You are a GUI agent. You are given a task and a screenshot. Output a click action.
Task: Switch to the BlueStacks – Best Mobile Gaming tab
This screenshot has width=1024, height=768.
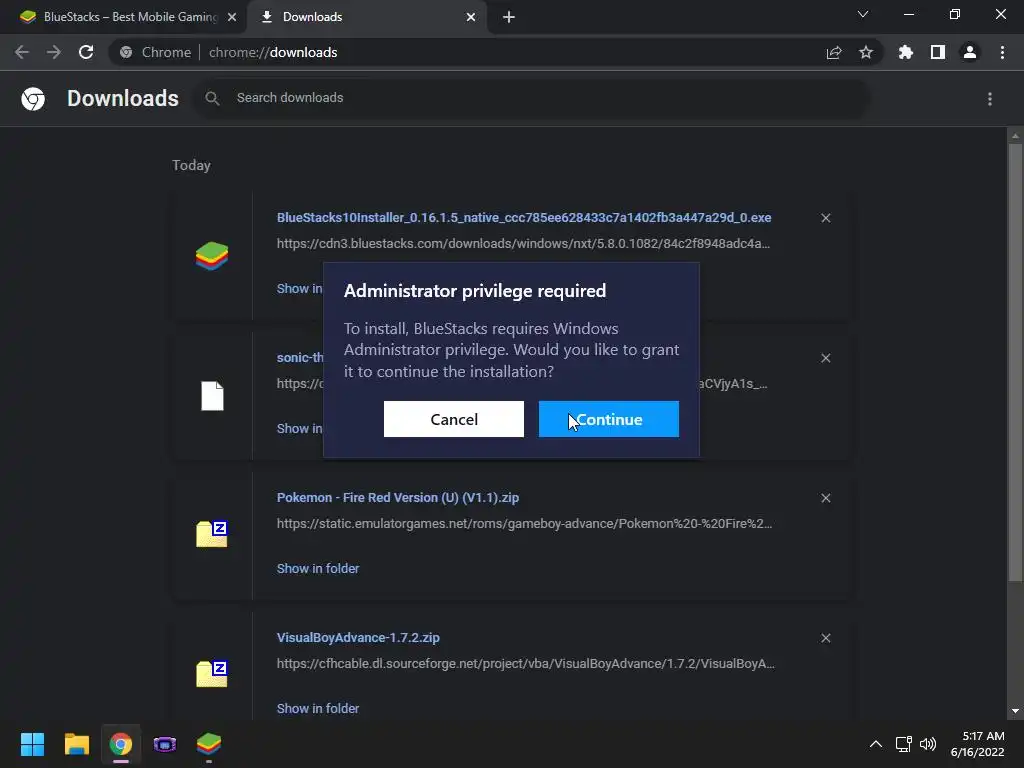[x=129, y=17]
